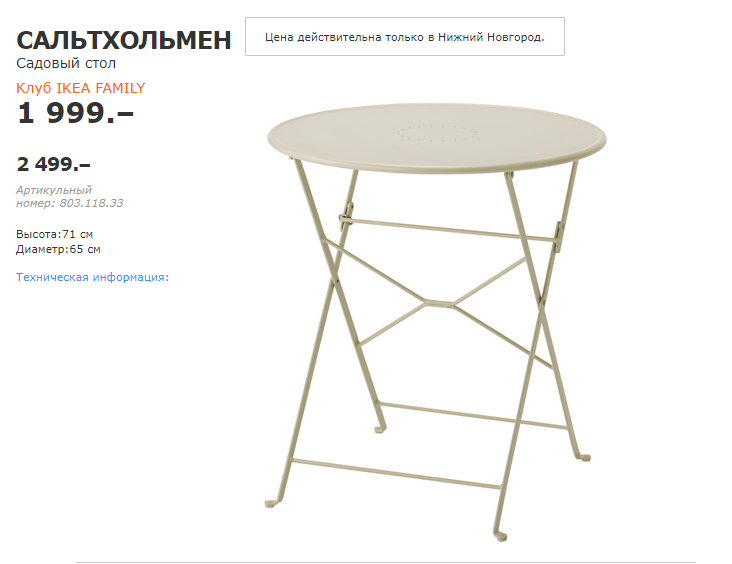Click the regular price 2 499.–
732x564 pixels.
coord(53,164)
